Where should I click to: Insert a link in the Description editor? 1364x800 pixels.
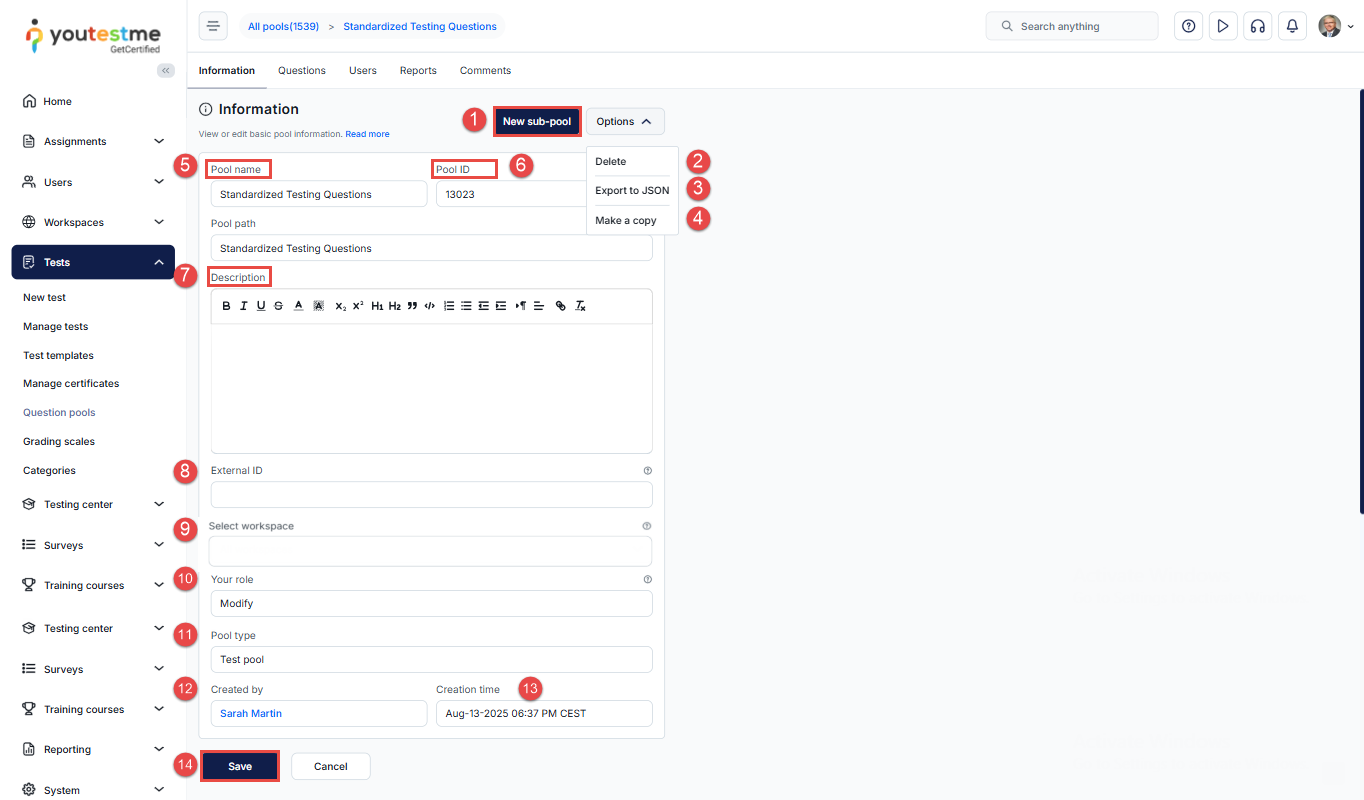coord(560,306)
